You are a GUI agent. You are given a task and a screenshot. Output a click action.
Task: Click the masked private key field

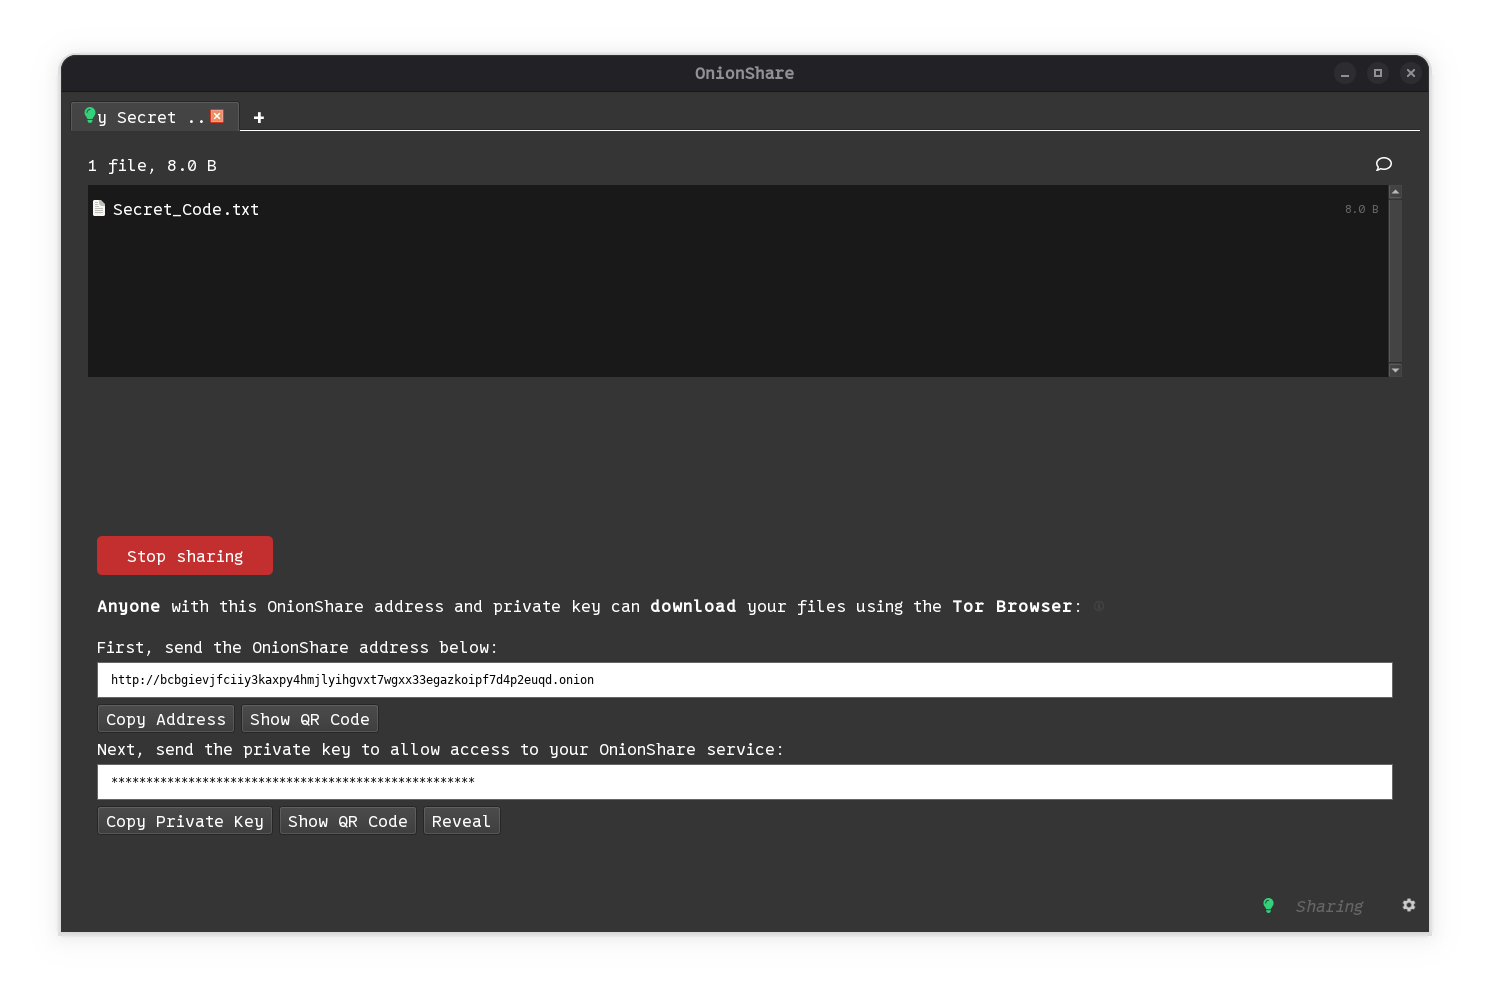tap(744, 782)
